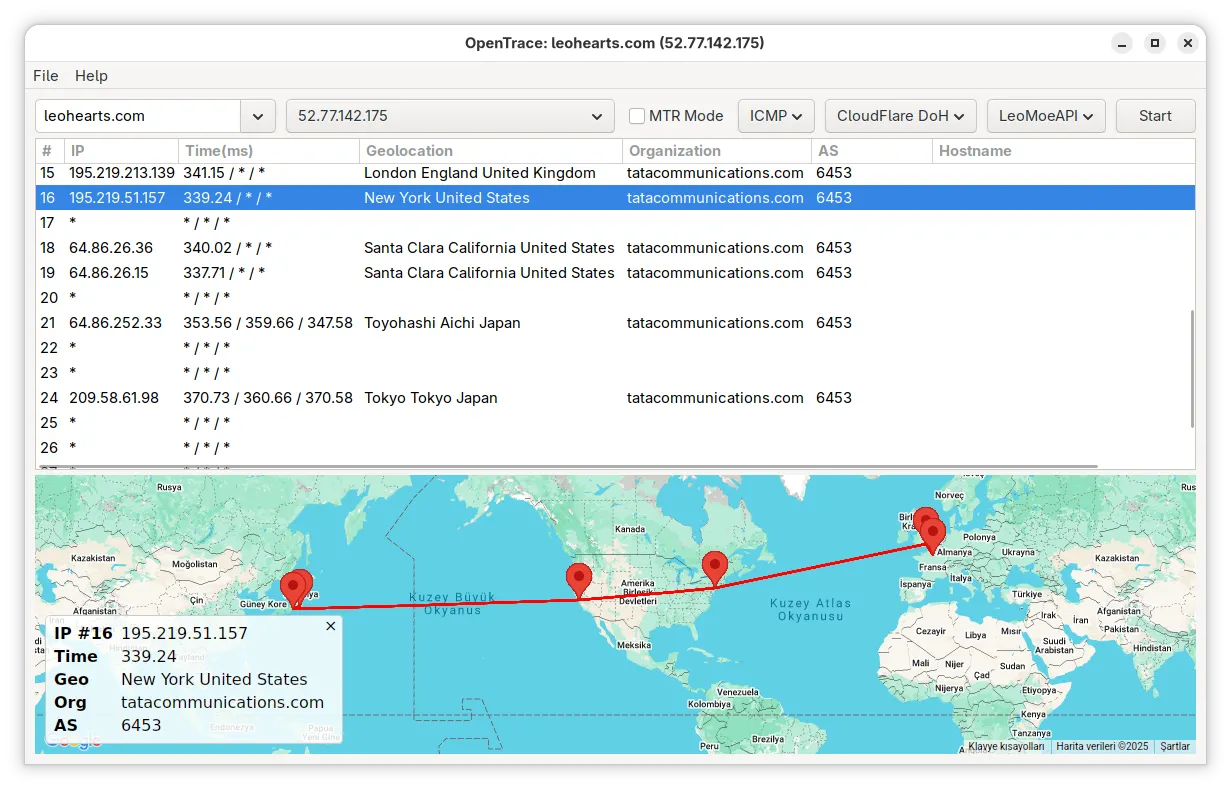Click Santa Clara geolocation in hop 19
Image resolution: width=1231 pixels, height=789 pixels.
[x=489, y=273]
